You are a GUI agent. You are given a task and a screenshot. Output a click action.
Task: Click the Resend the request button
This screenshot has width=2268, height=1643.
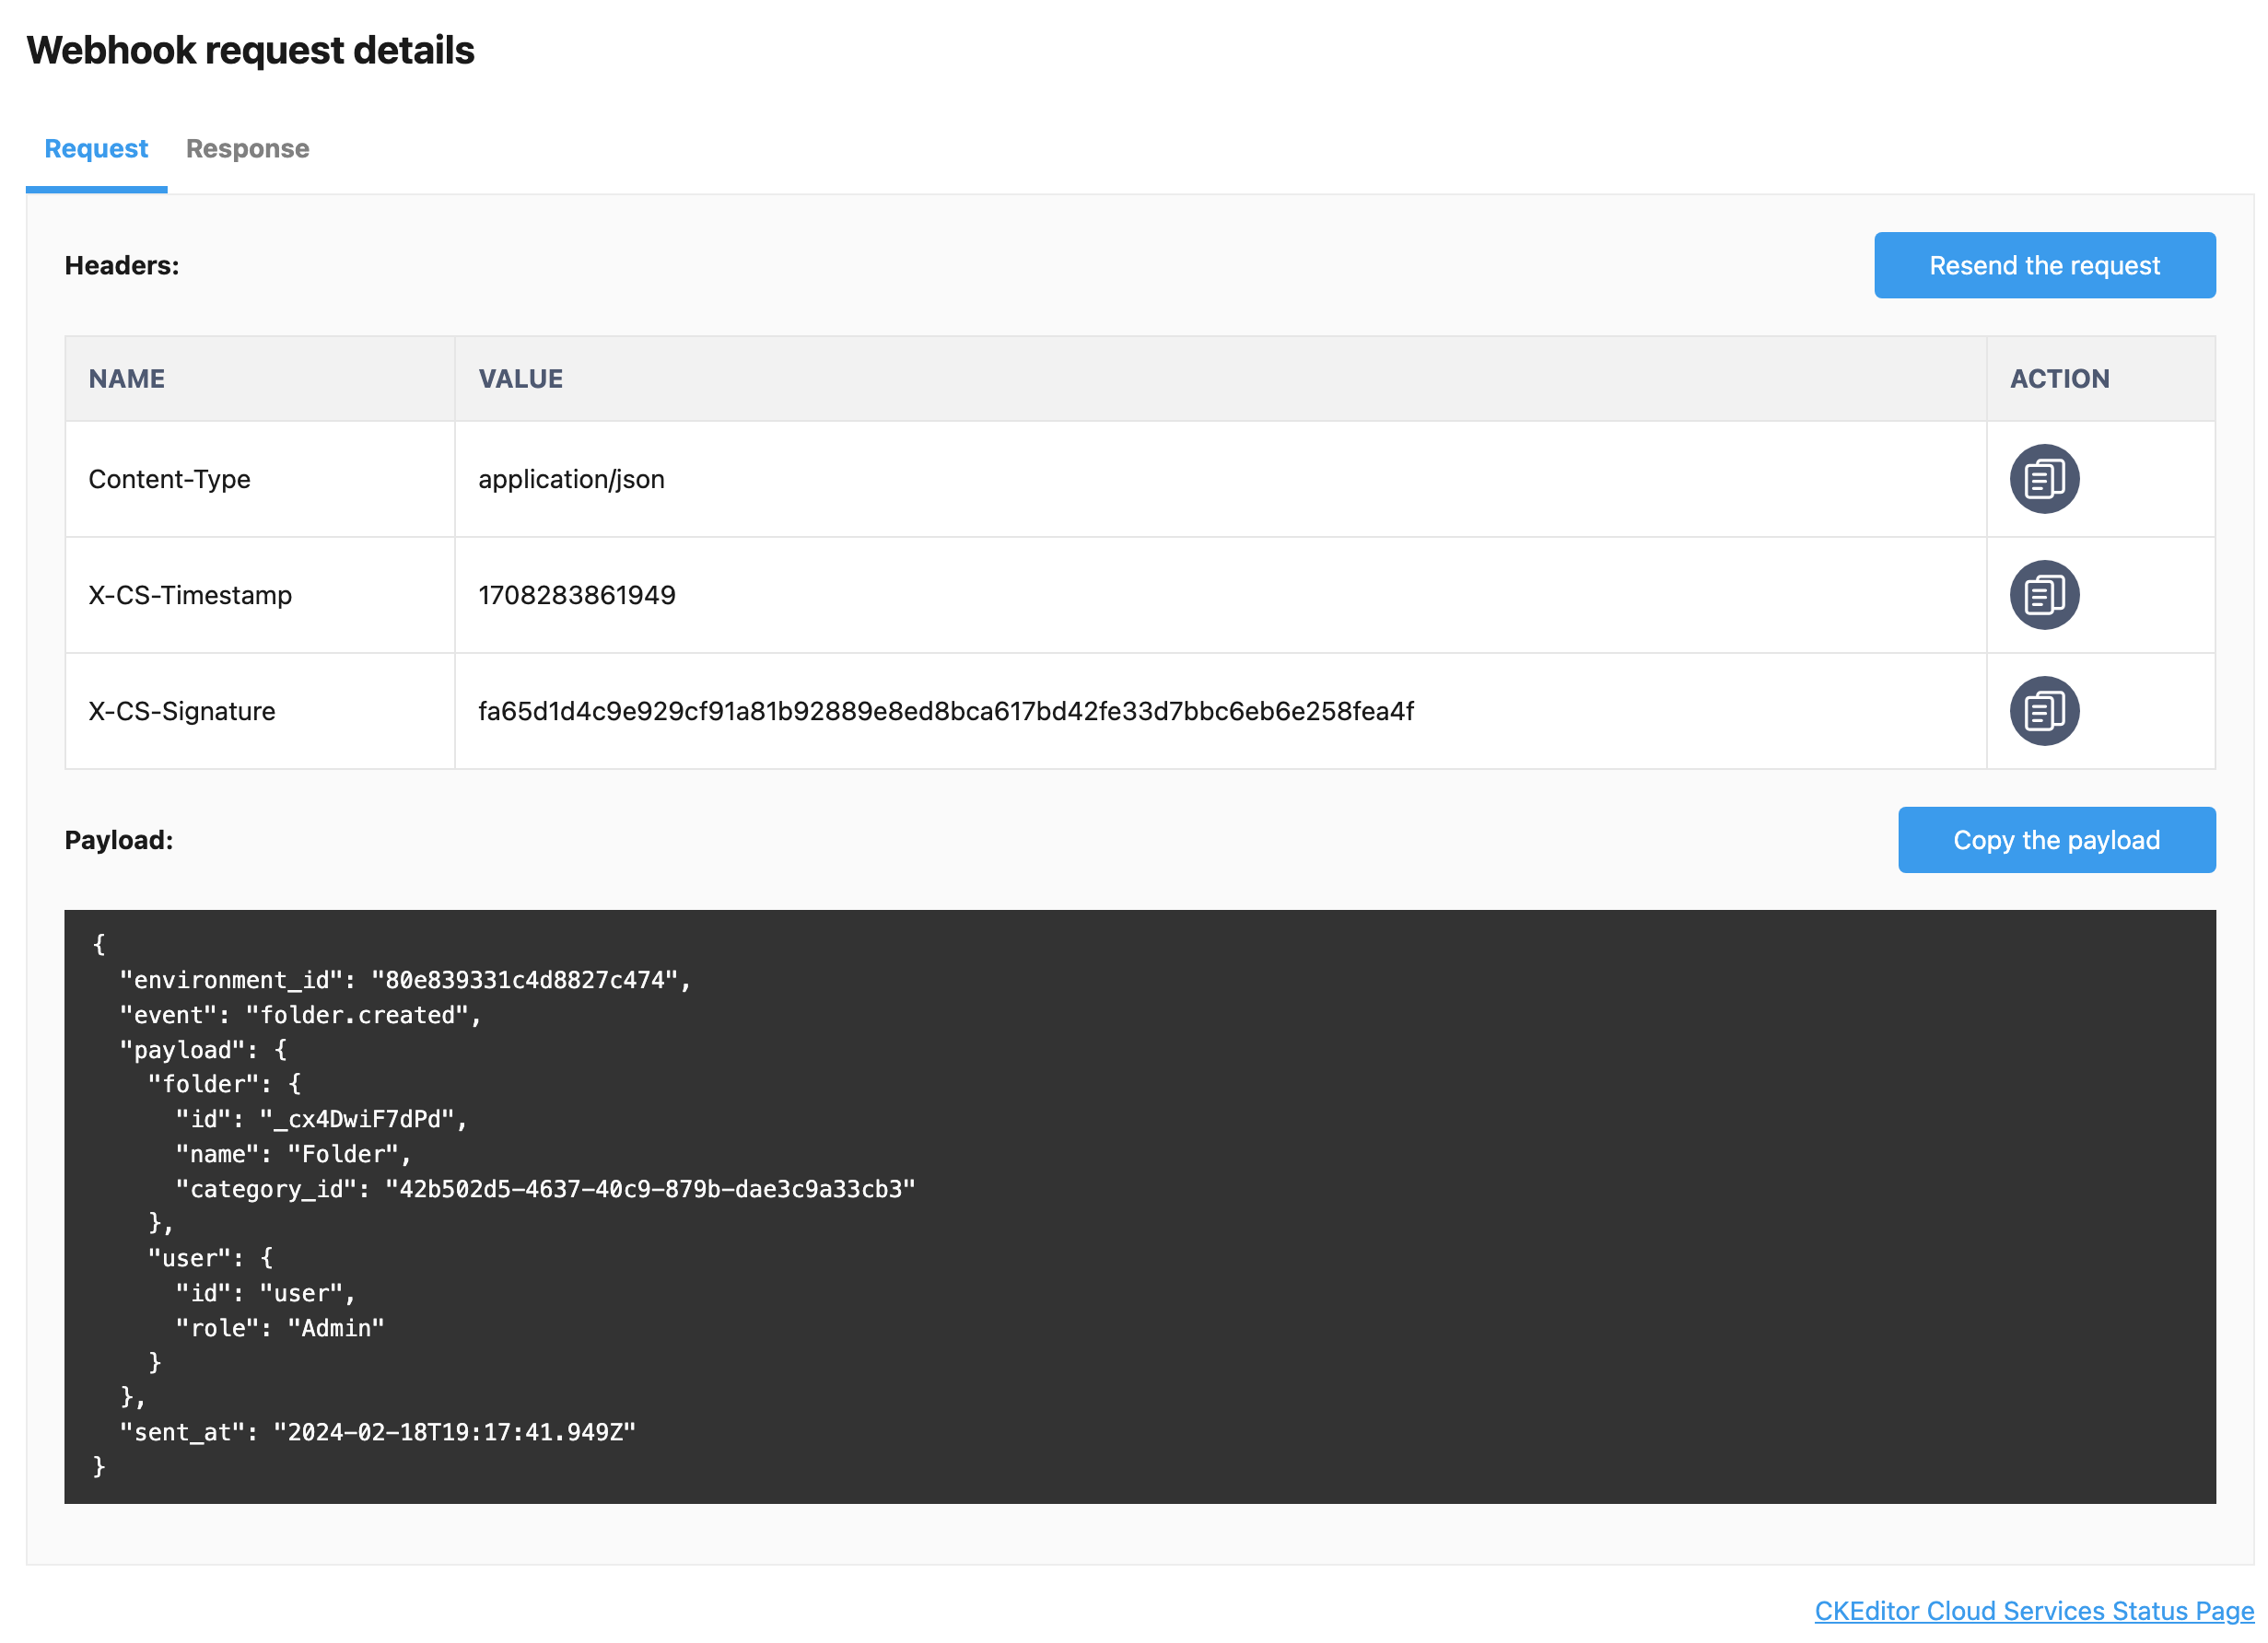[x=2044, y=265]
